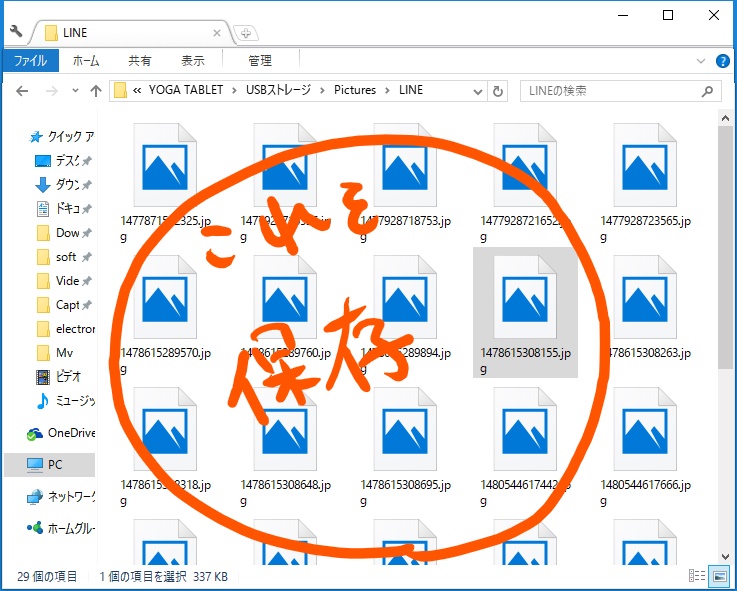Open the electron folder in sidebar
Screen dimensions: 737x591
65,329
